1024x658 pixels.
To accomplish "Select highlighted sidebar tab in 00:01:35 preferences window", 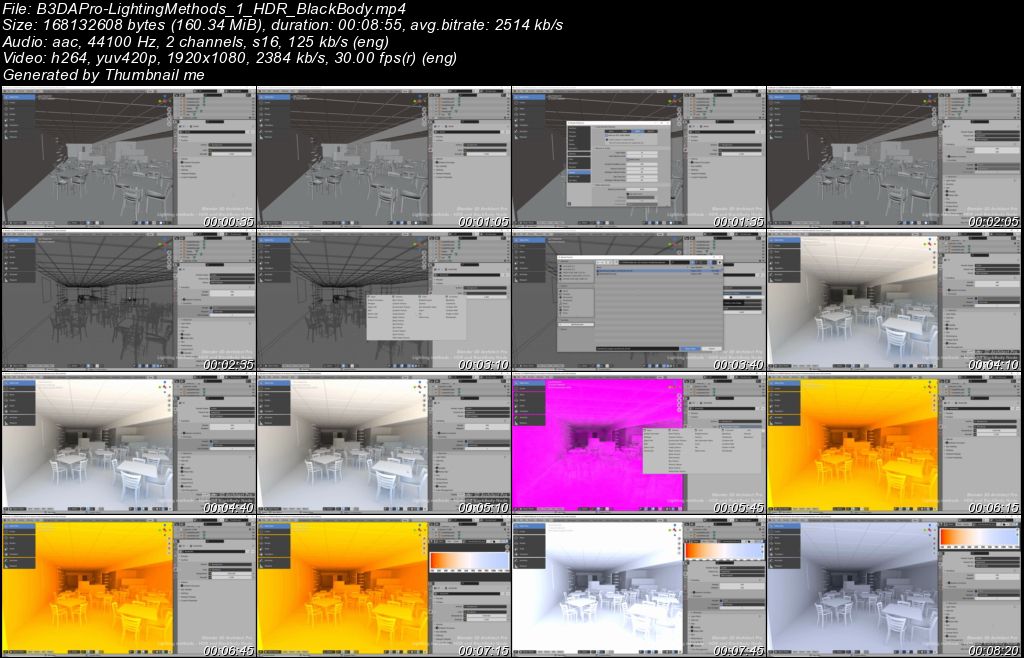I will [579, 173].
